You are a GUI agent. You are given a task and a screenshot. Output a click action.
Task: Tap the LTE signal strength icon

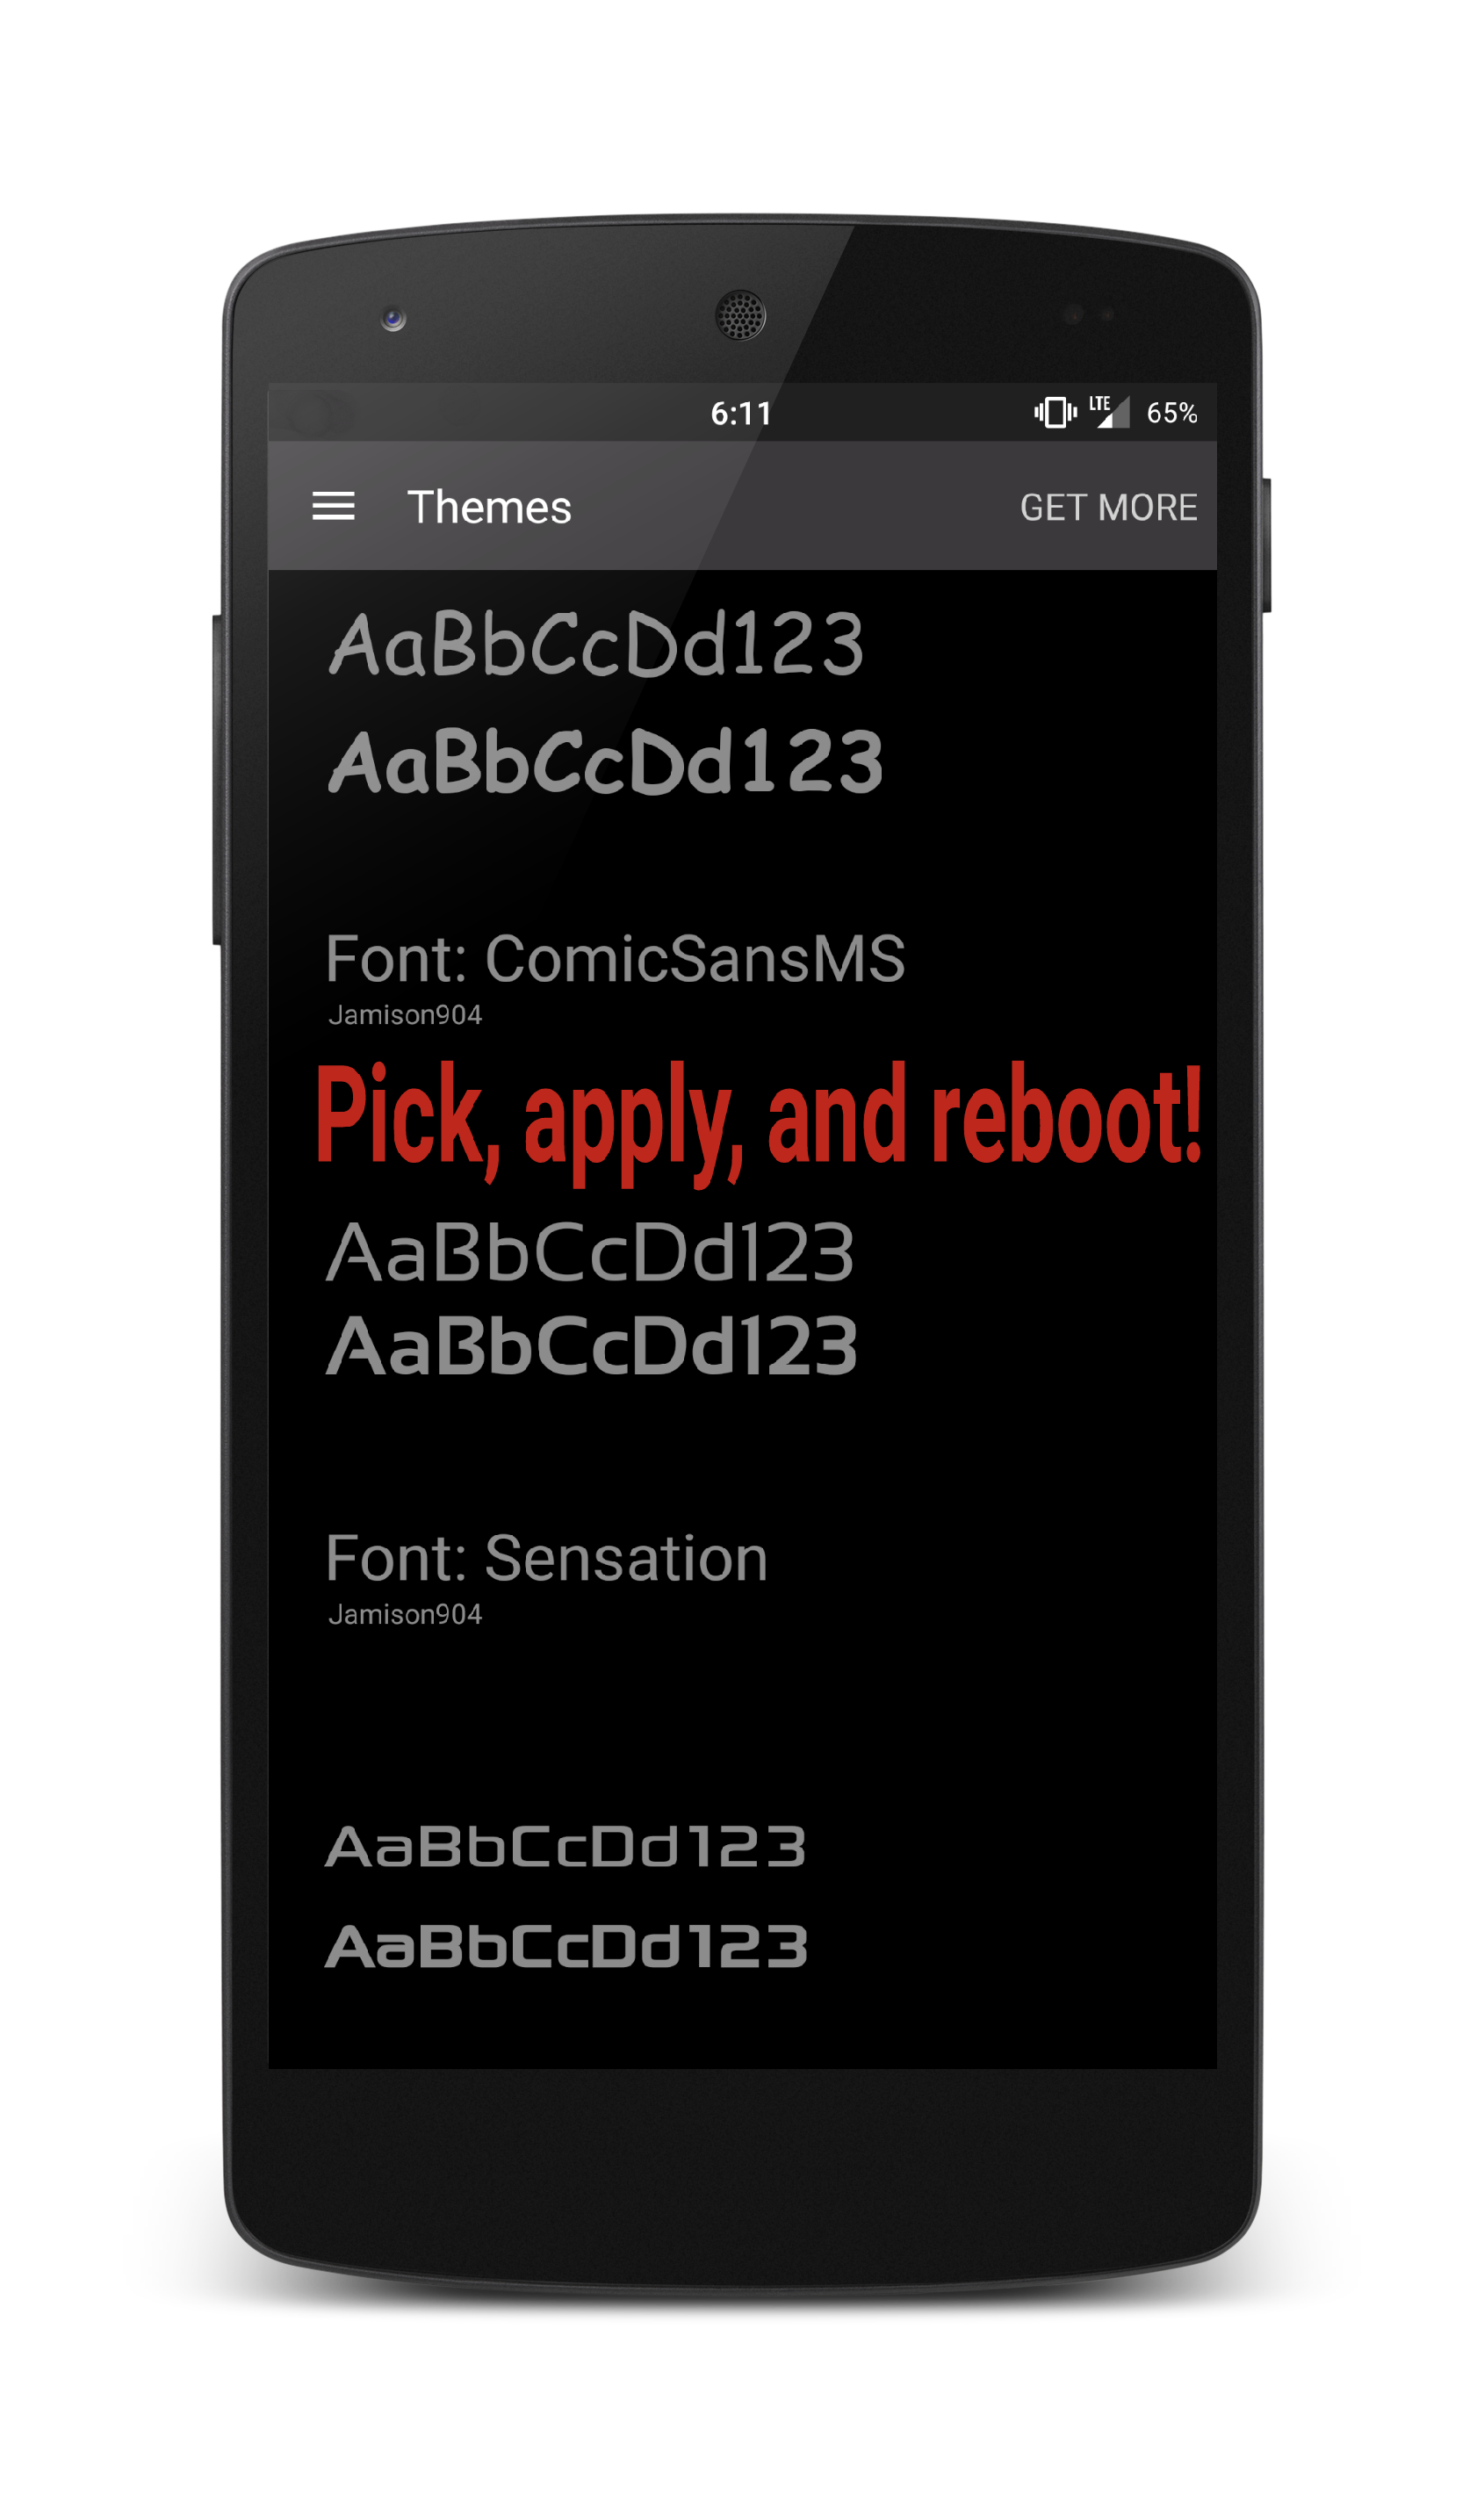pos(1109,411)
